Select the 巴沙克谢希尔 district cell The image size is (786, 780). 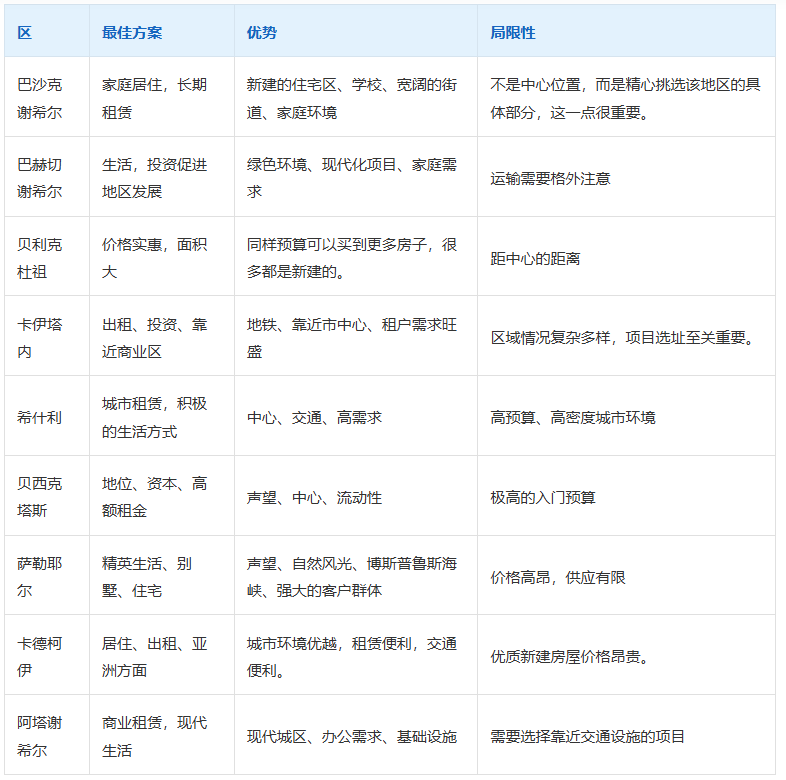(x=47, y=97)
